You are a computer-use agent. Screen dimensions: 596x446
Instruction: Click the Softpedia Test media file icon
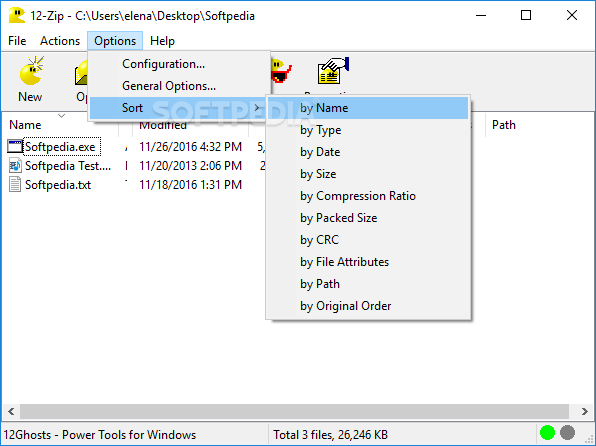click(x=15, y=166)
